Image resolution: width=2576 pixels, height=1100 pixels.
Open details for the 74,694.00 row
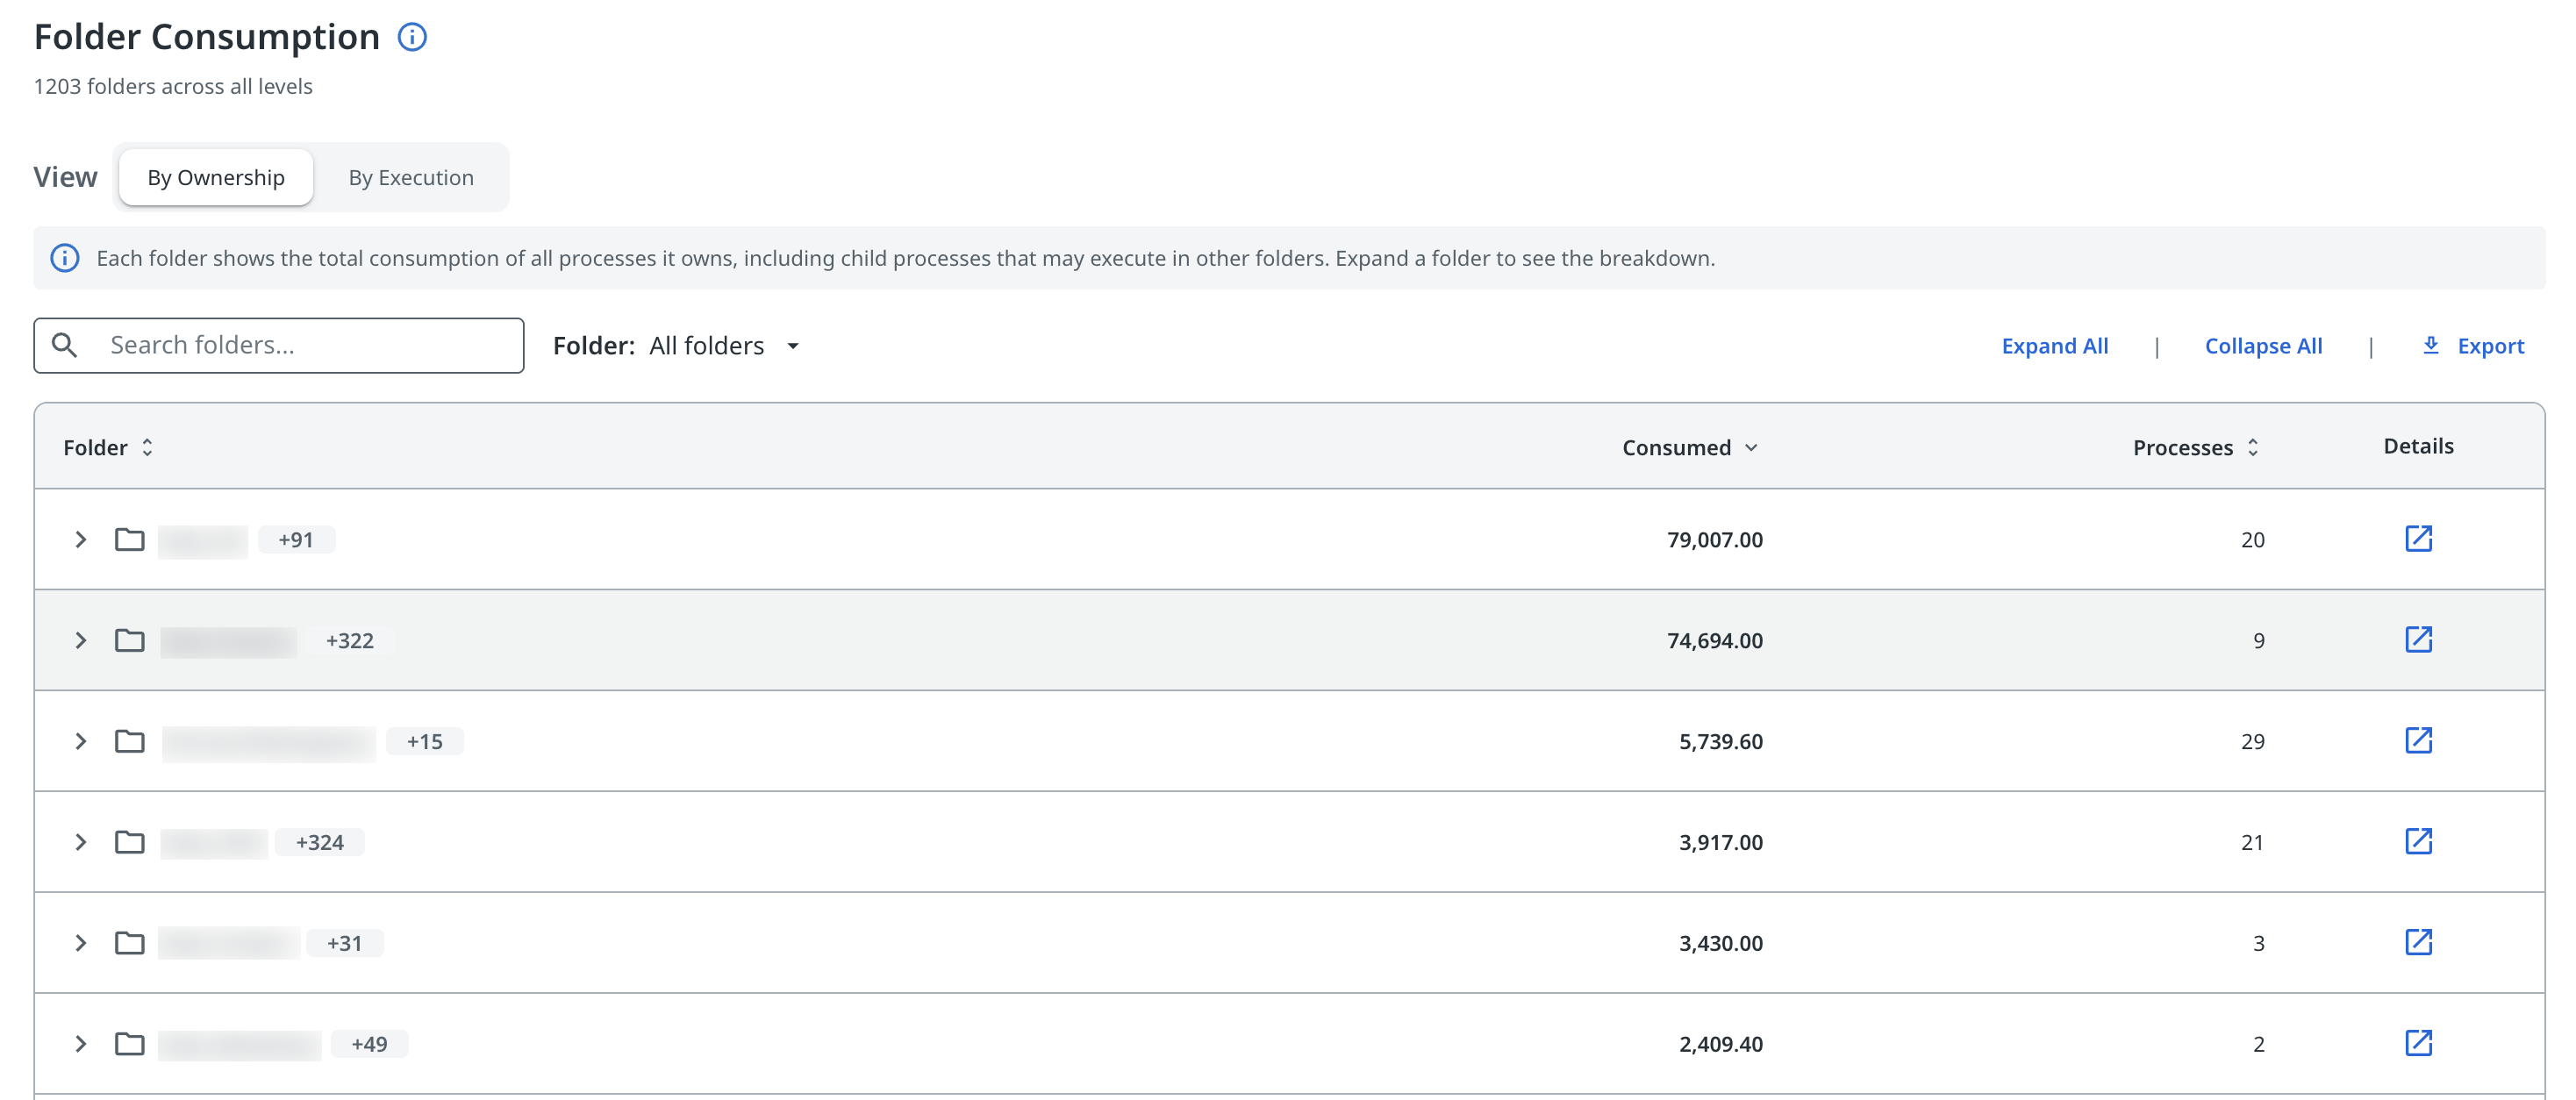coord(2418,640)
